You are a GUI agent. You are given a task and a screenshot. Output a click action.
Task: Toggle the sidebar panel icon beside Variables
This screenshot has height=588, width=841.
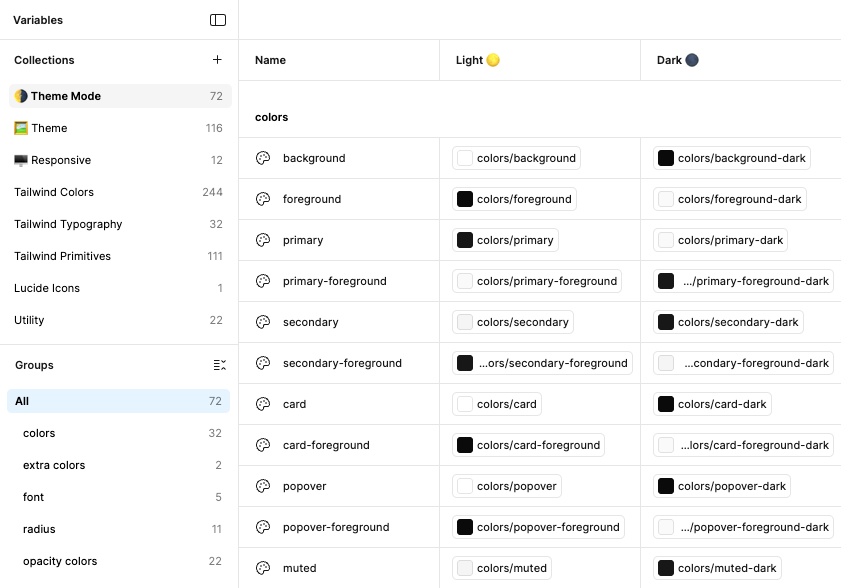218,20
